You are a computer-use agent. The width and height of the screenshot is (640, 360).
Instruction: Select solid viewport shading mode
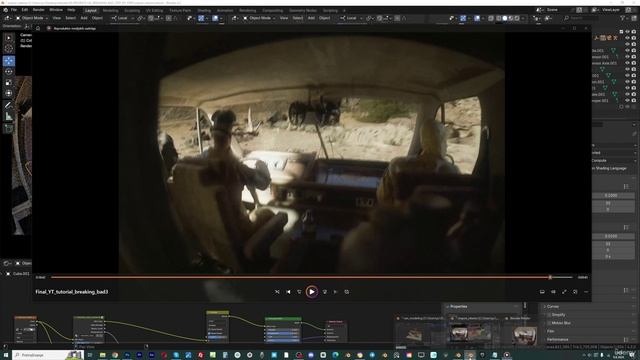505,18
